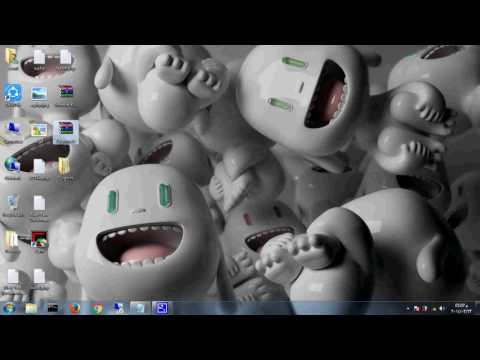Select the landscape photo image file icon
The height and width of the screenshot is (360, 480).
pos(39,94)
